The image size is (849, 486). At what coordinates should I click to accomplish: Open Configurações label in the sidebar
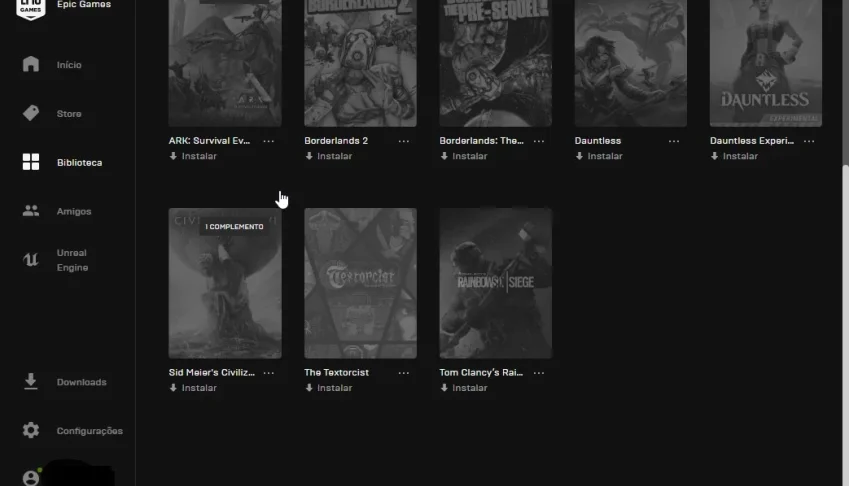(x=90, y=431)
